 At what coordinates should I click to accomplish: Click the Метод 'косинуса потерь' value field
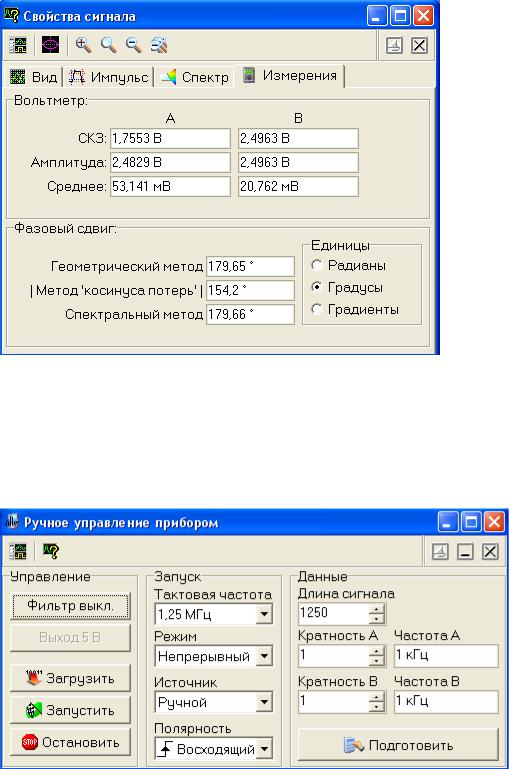pos(250,291)
